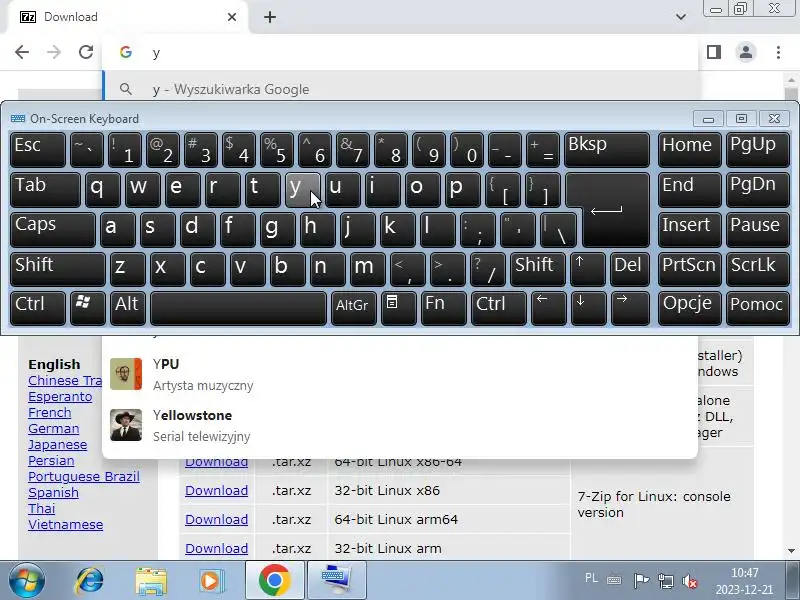Screen dimensions: 800x600
Task: Tap the up arrow key
Action: [588, 269]
